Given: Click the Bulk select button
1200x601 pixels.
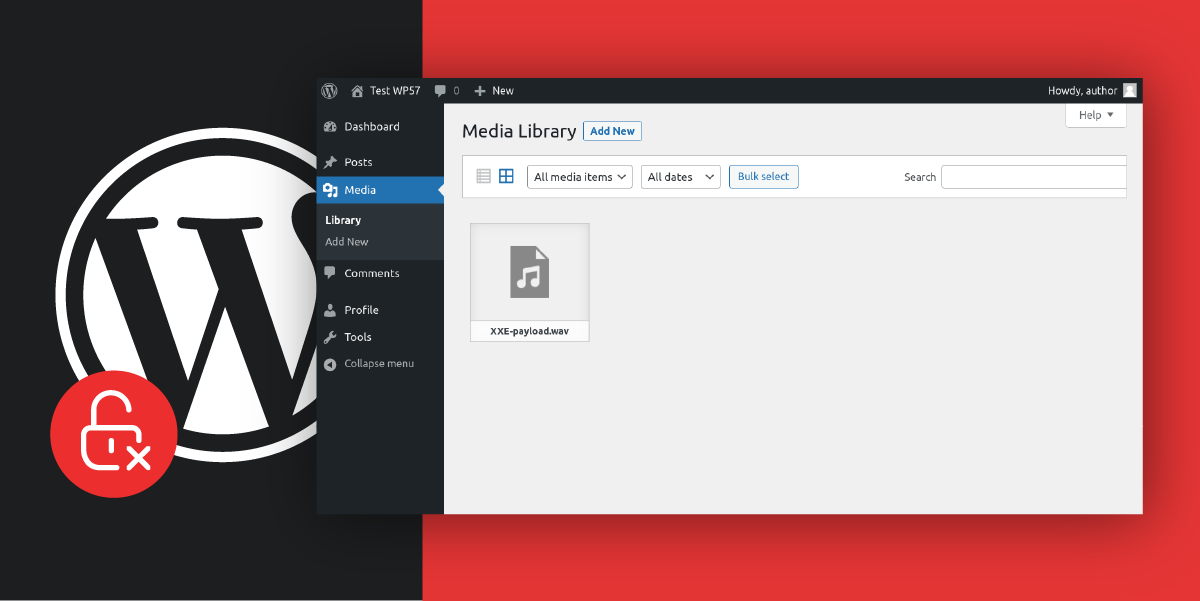Looking at the screenshot, I should pos(764,177).
